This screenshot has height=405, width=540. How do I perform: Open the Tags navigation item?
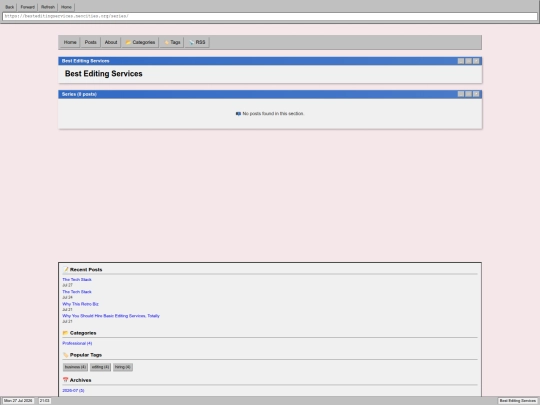(x=172, y=42)
